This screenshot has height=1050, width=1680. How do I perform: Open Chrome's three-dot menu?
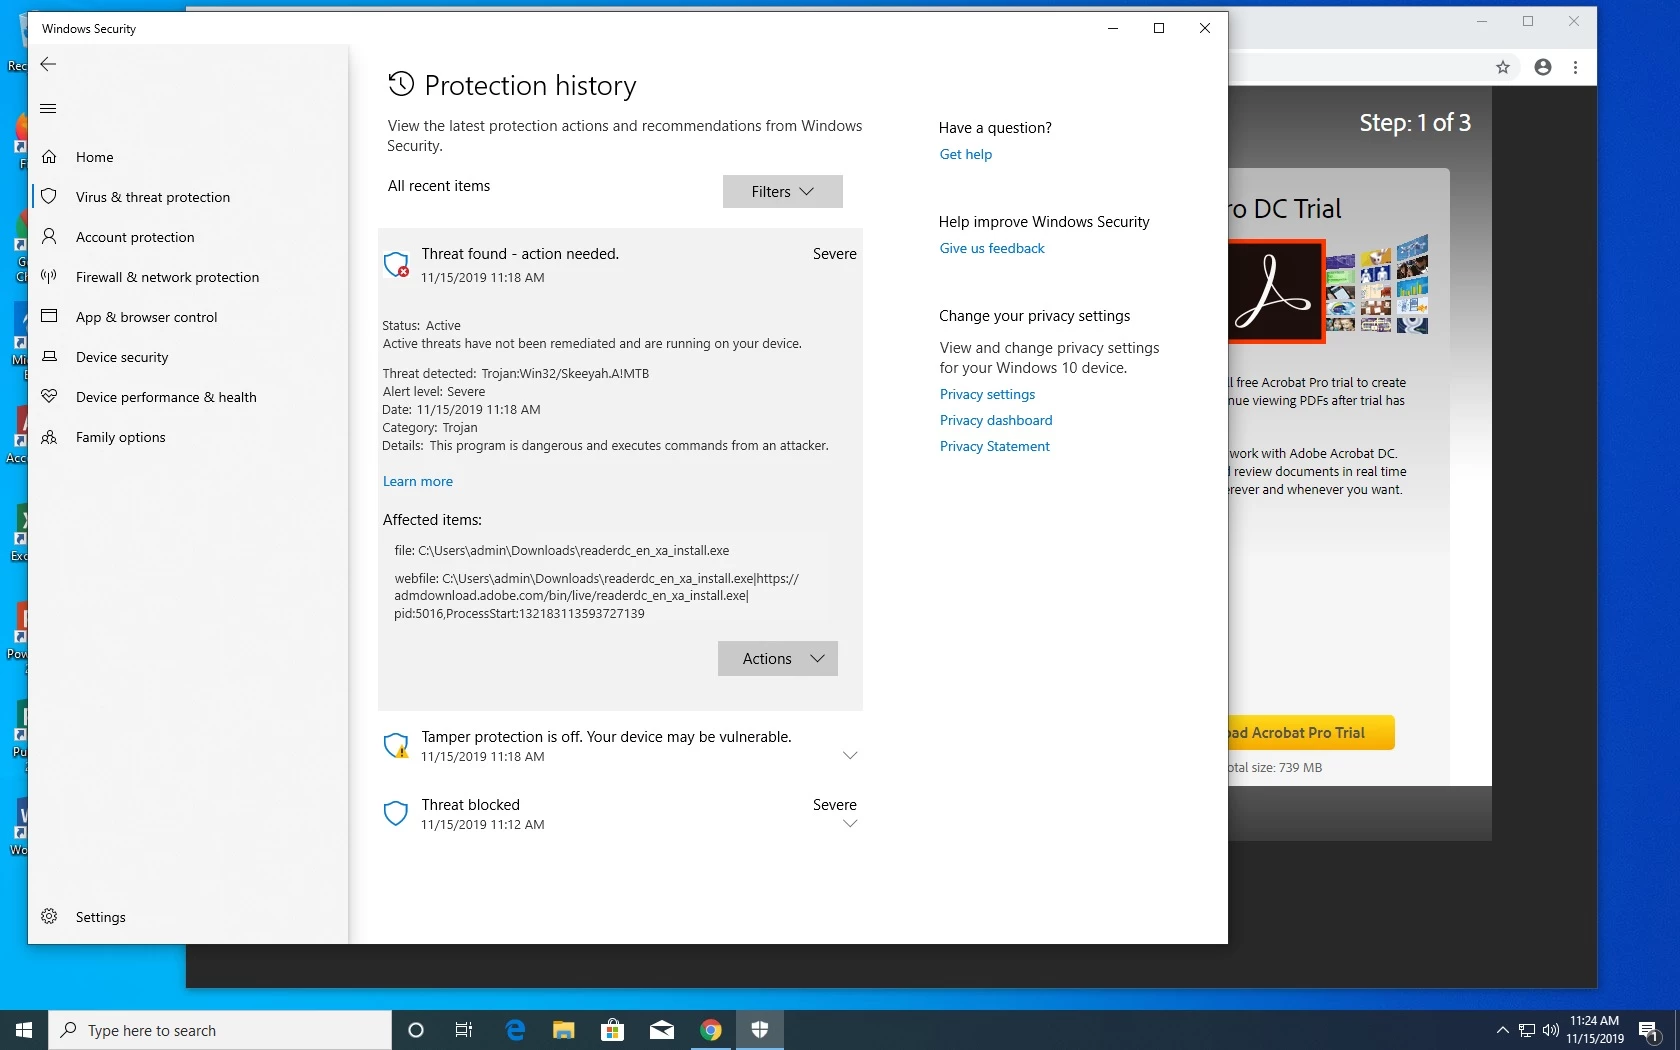pos(1576,67)
